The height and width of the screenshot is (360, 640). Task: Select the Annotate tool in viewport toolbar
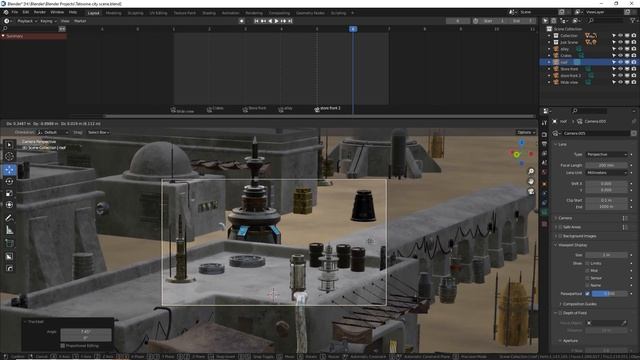coord(9,218)
